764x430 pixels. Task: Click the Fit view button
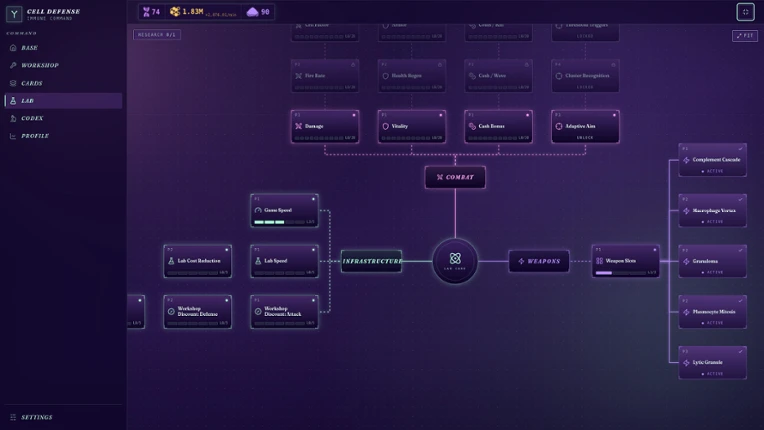745,36
